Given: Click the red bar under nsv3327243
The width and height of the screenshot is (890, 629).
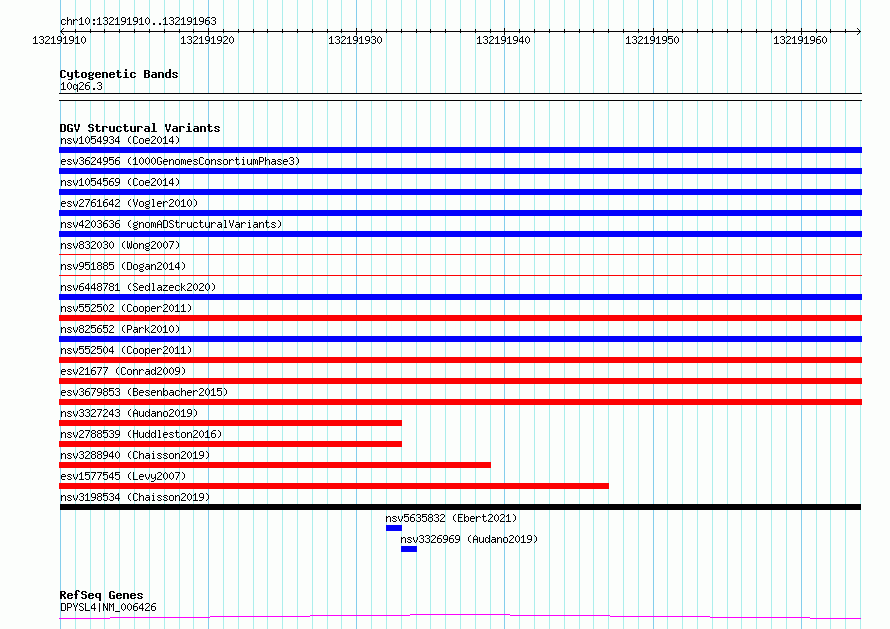Looking at the screenshot, I should click(230, 423).
